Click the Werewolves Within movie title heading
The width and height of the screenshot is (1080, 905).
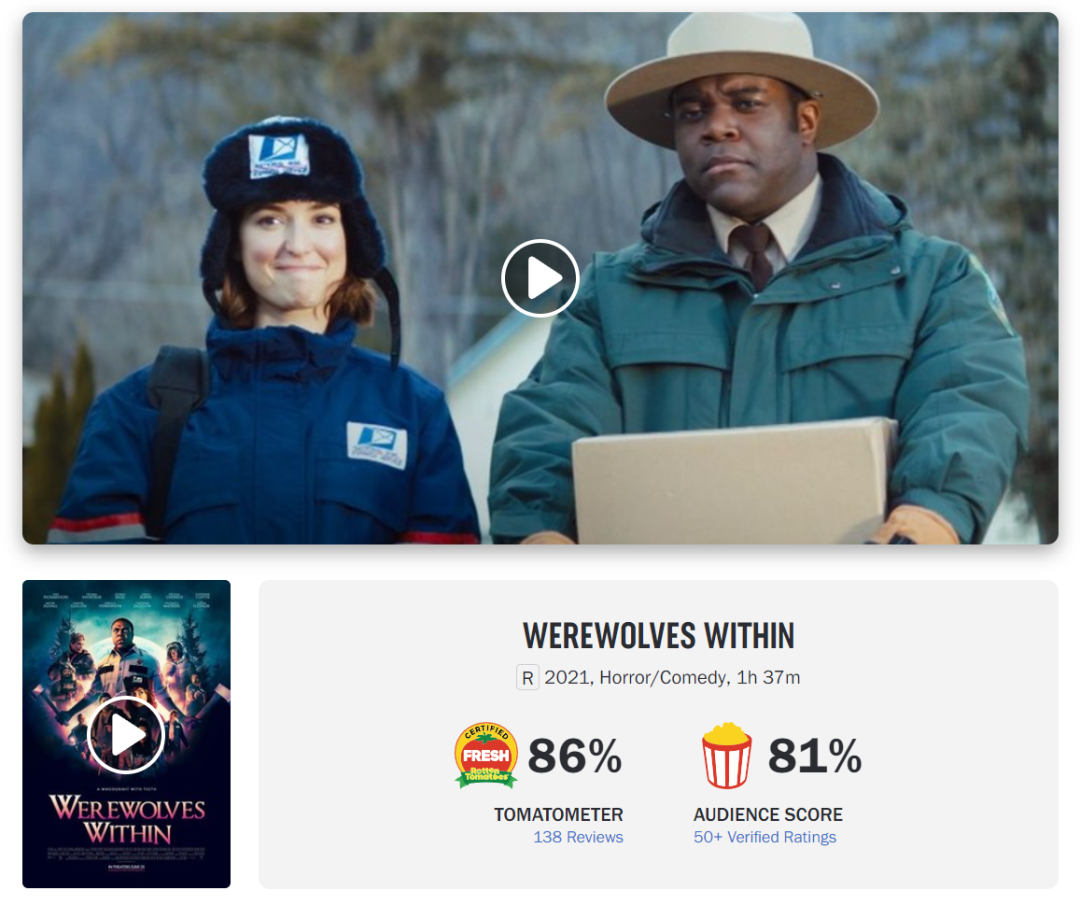pyautogui.click(x=658, y=636)
